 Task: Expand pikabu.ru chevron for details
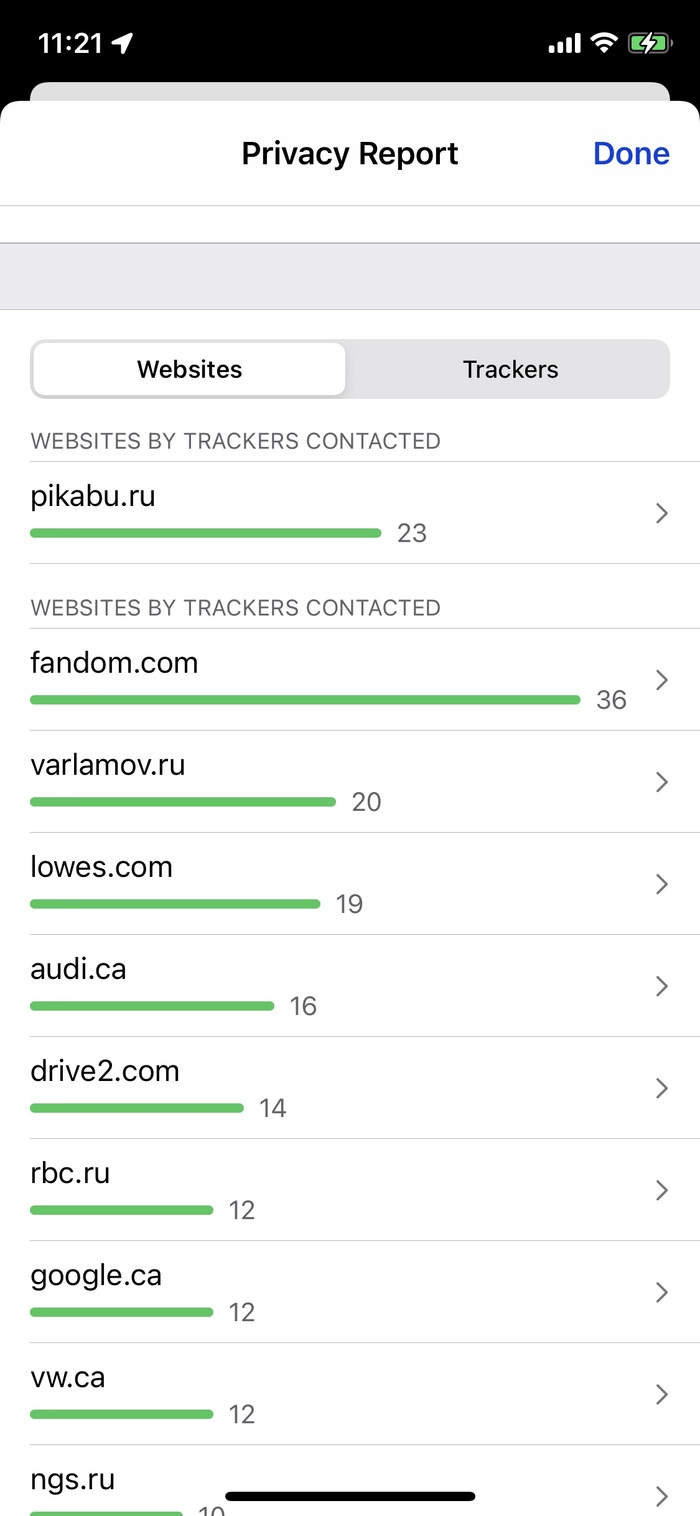click(x=661, y=514)
